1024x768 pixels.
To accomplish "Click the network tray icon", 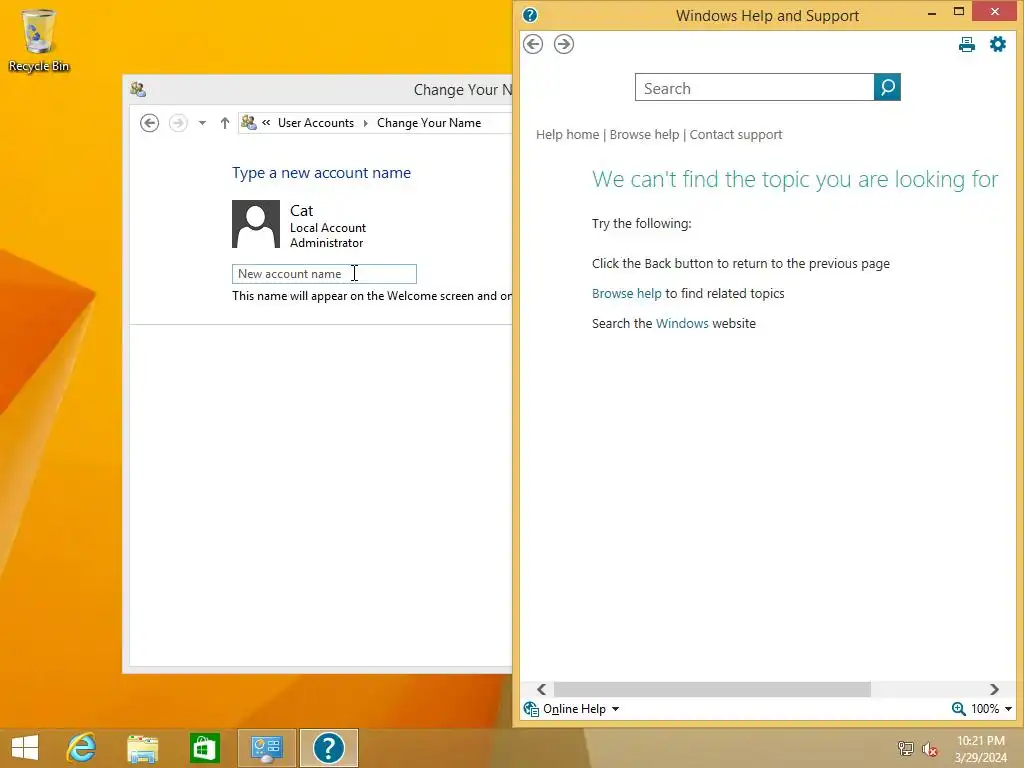I will pyautogui.click(x=905, y=748).
